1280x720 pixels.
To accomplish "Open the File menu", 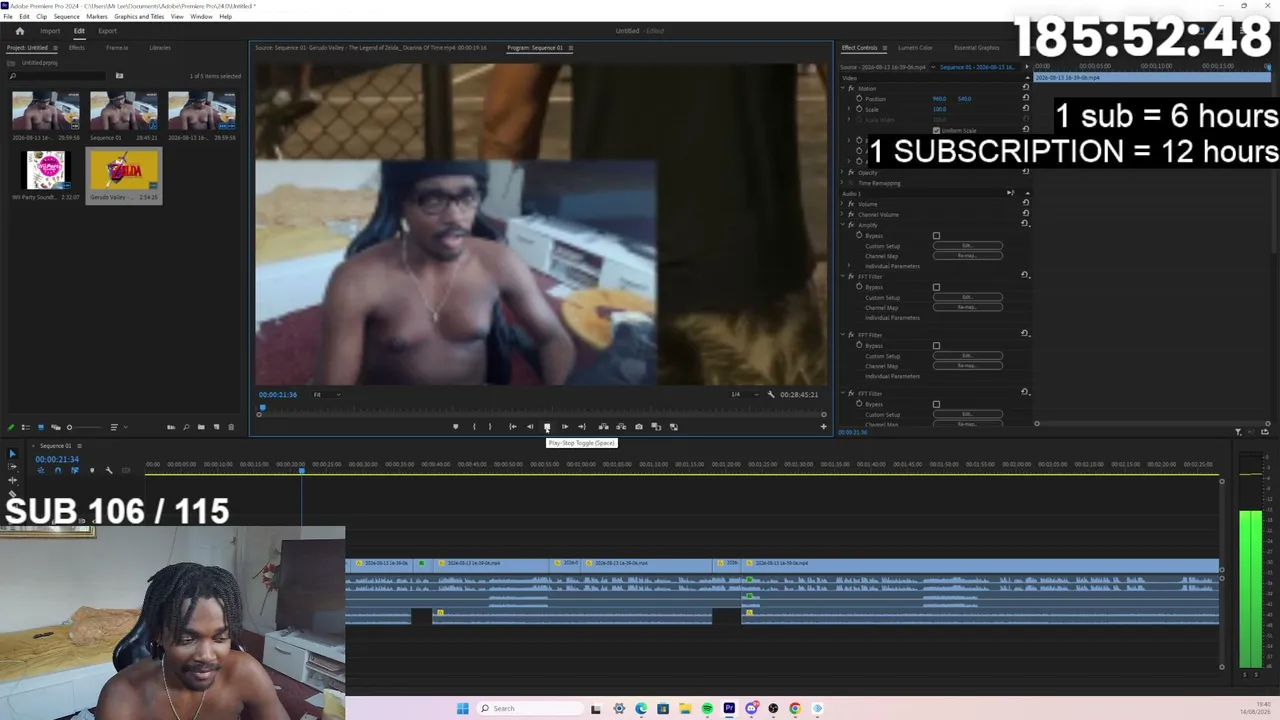I will coord(8,17).
